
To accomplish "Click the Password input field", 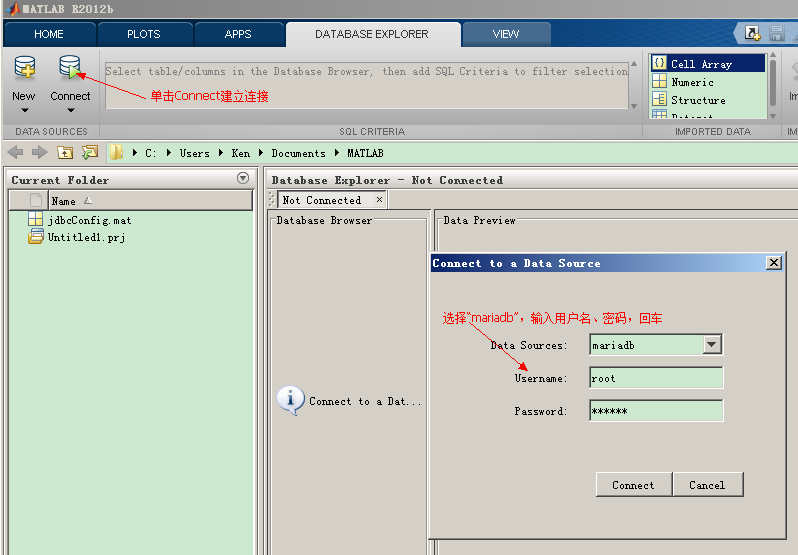I will [656, 411].
